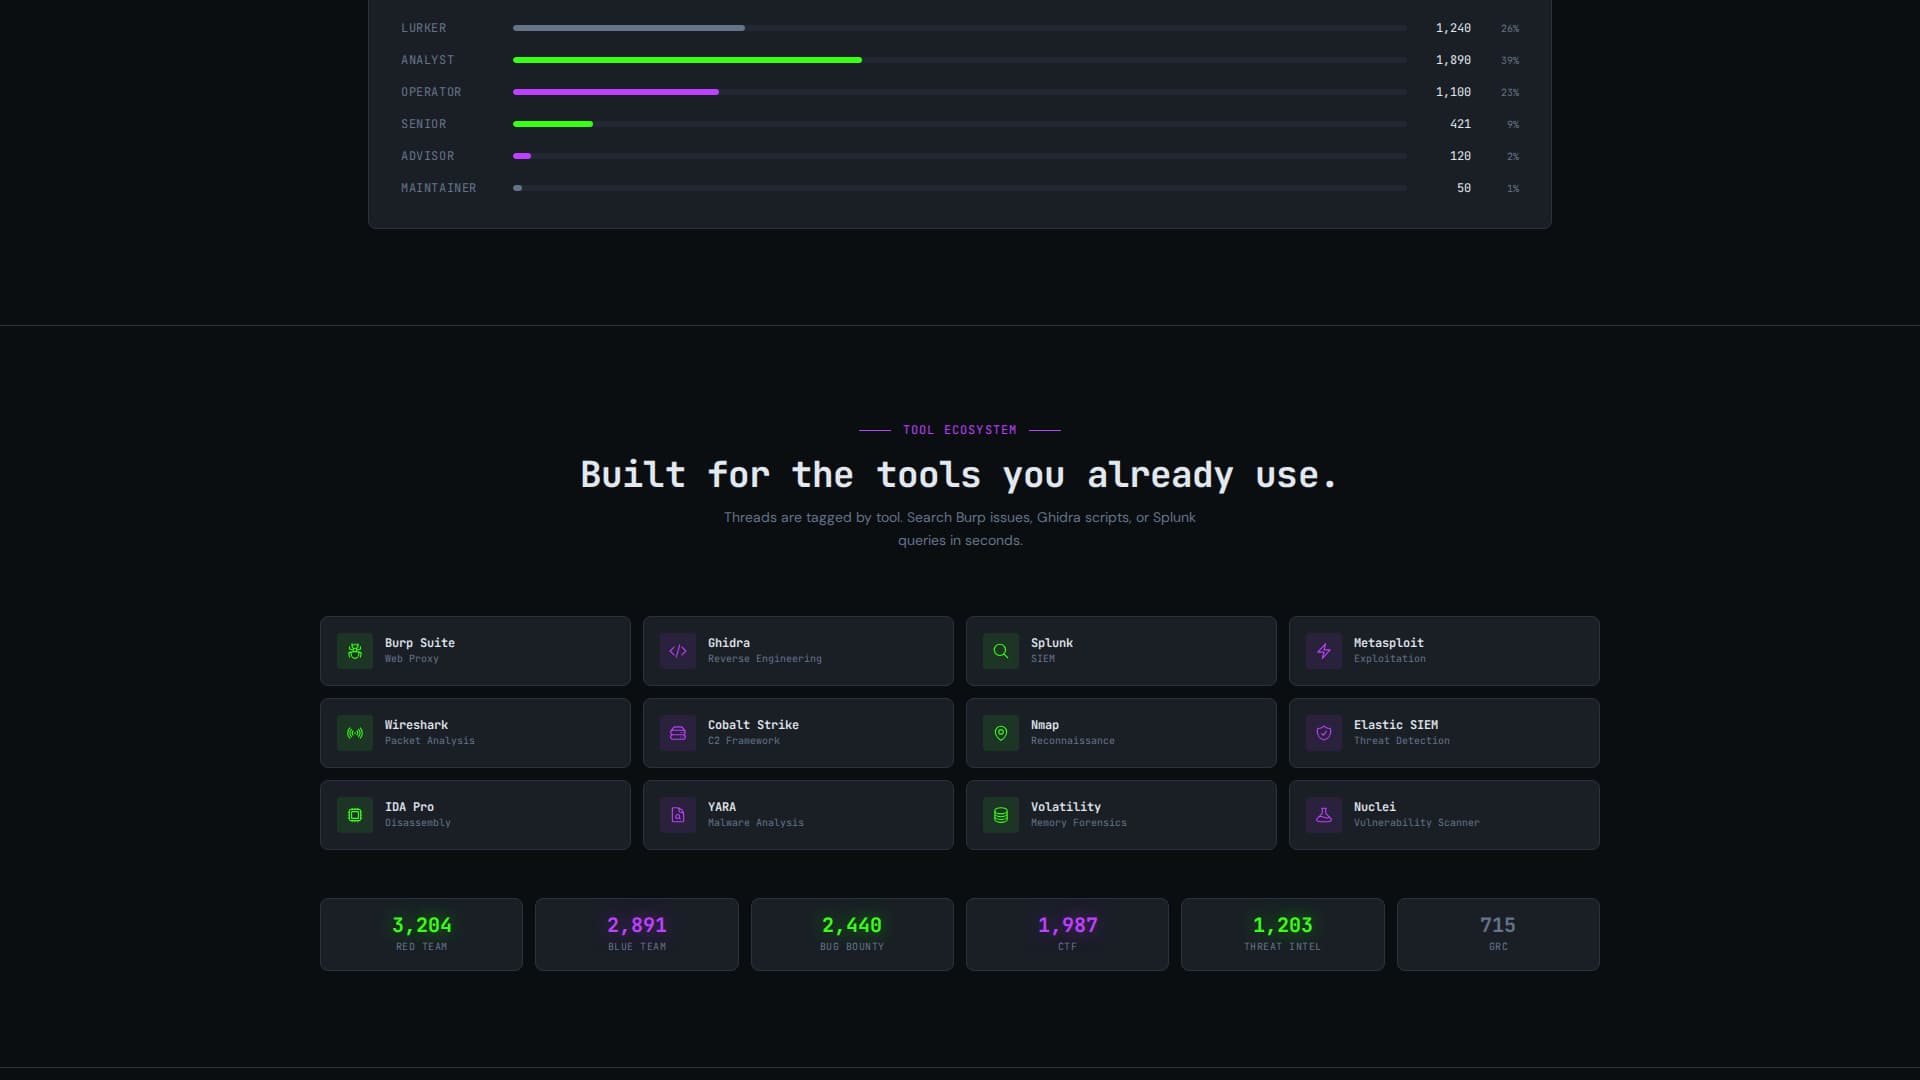Click the 1,240 Lurker count value
The image size is (1920, 1080).
pyautogui.click(x=1453, y=28)
